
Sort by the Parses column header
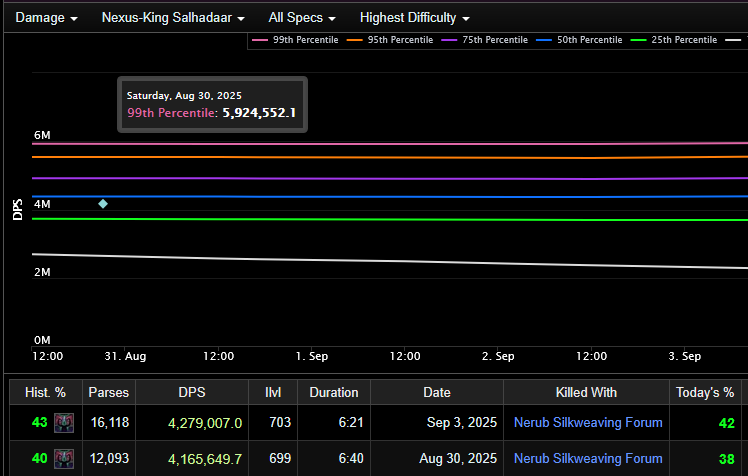(x=108, y=393)
